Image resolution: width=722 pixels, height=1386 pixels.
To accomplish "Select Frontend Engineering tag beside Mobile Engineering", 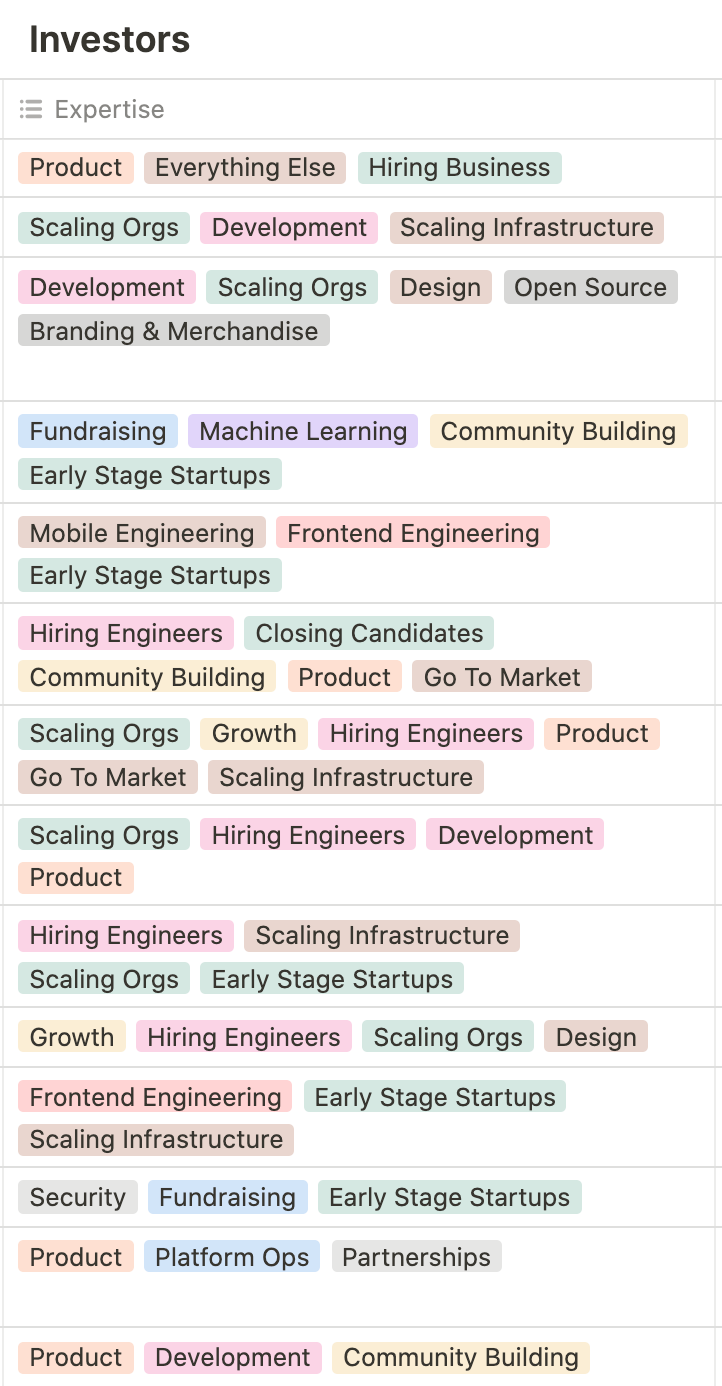I will tap(413, 534).
